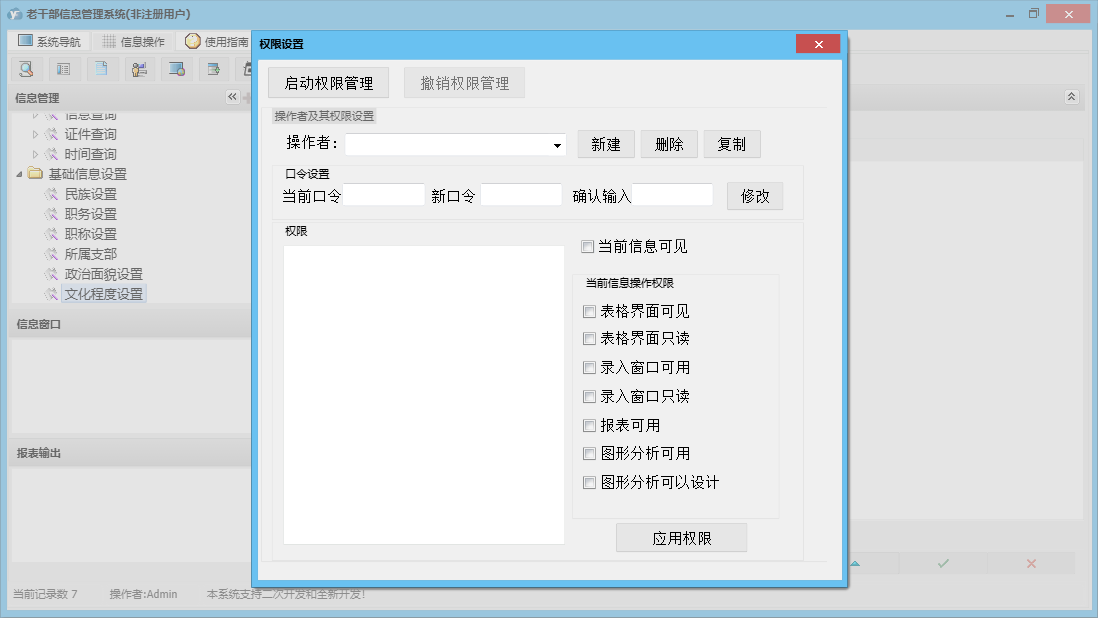Click the icon beside 职务设置

coord(51,214)
